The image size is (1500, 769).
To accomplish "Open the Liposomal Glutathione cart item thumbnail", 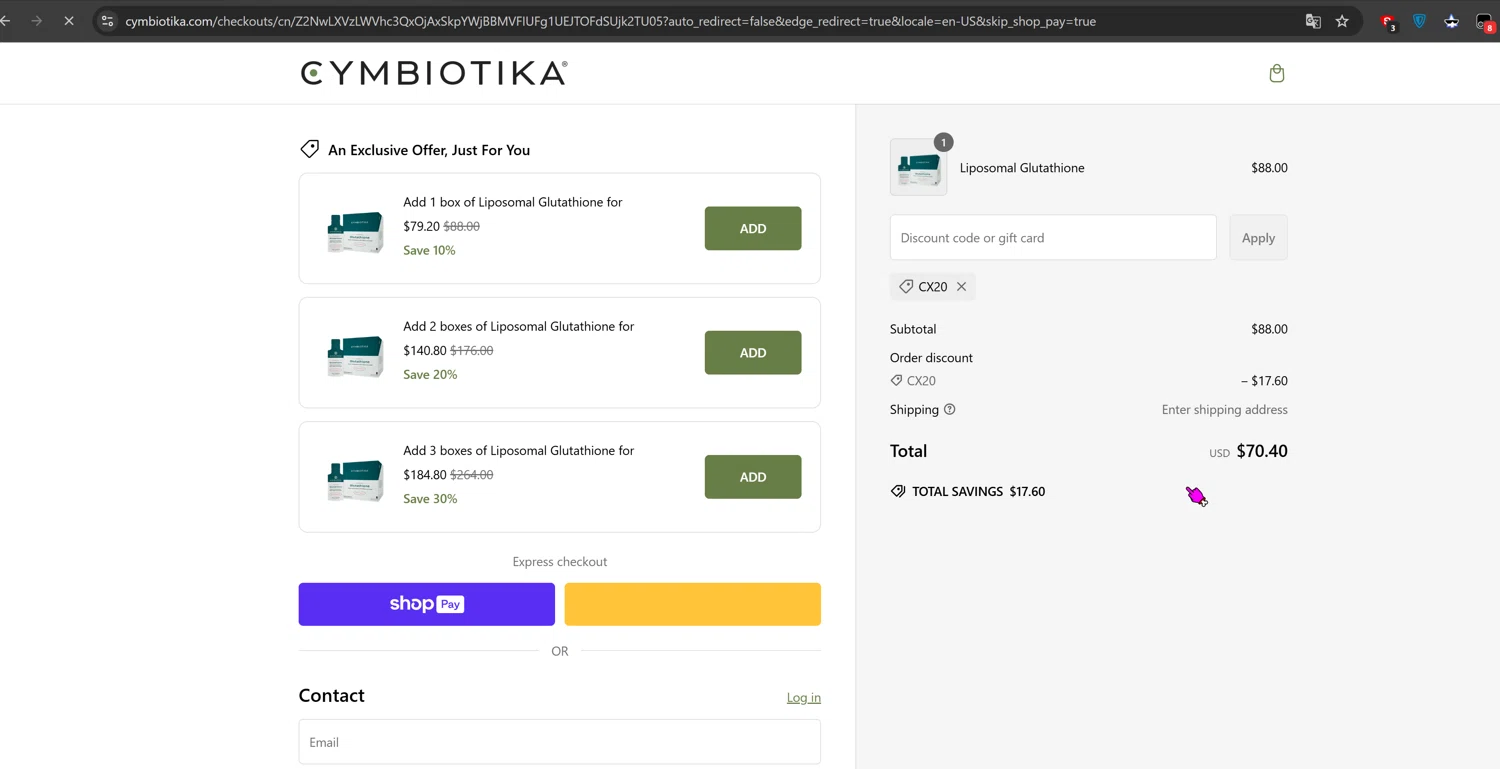I will (918, 168).
